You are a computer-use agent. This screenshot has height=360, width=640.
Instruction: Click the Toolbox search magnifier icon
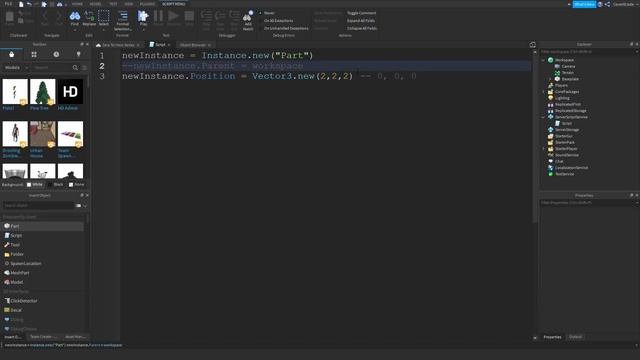(x=75, y=68)
